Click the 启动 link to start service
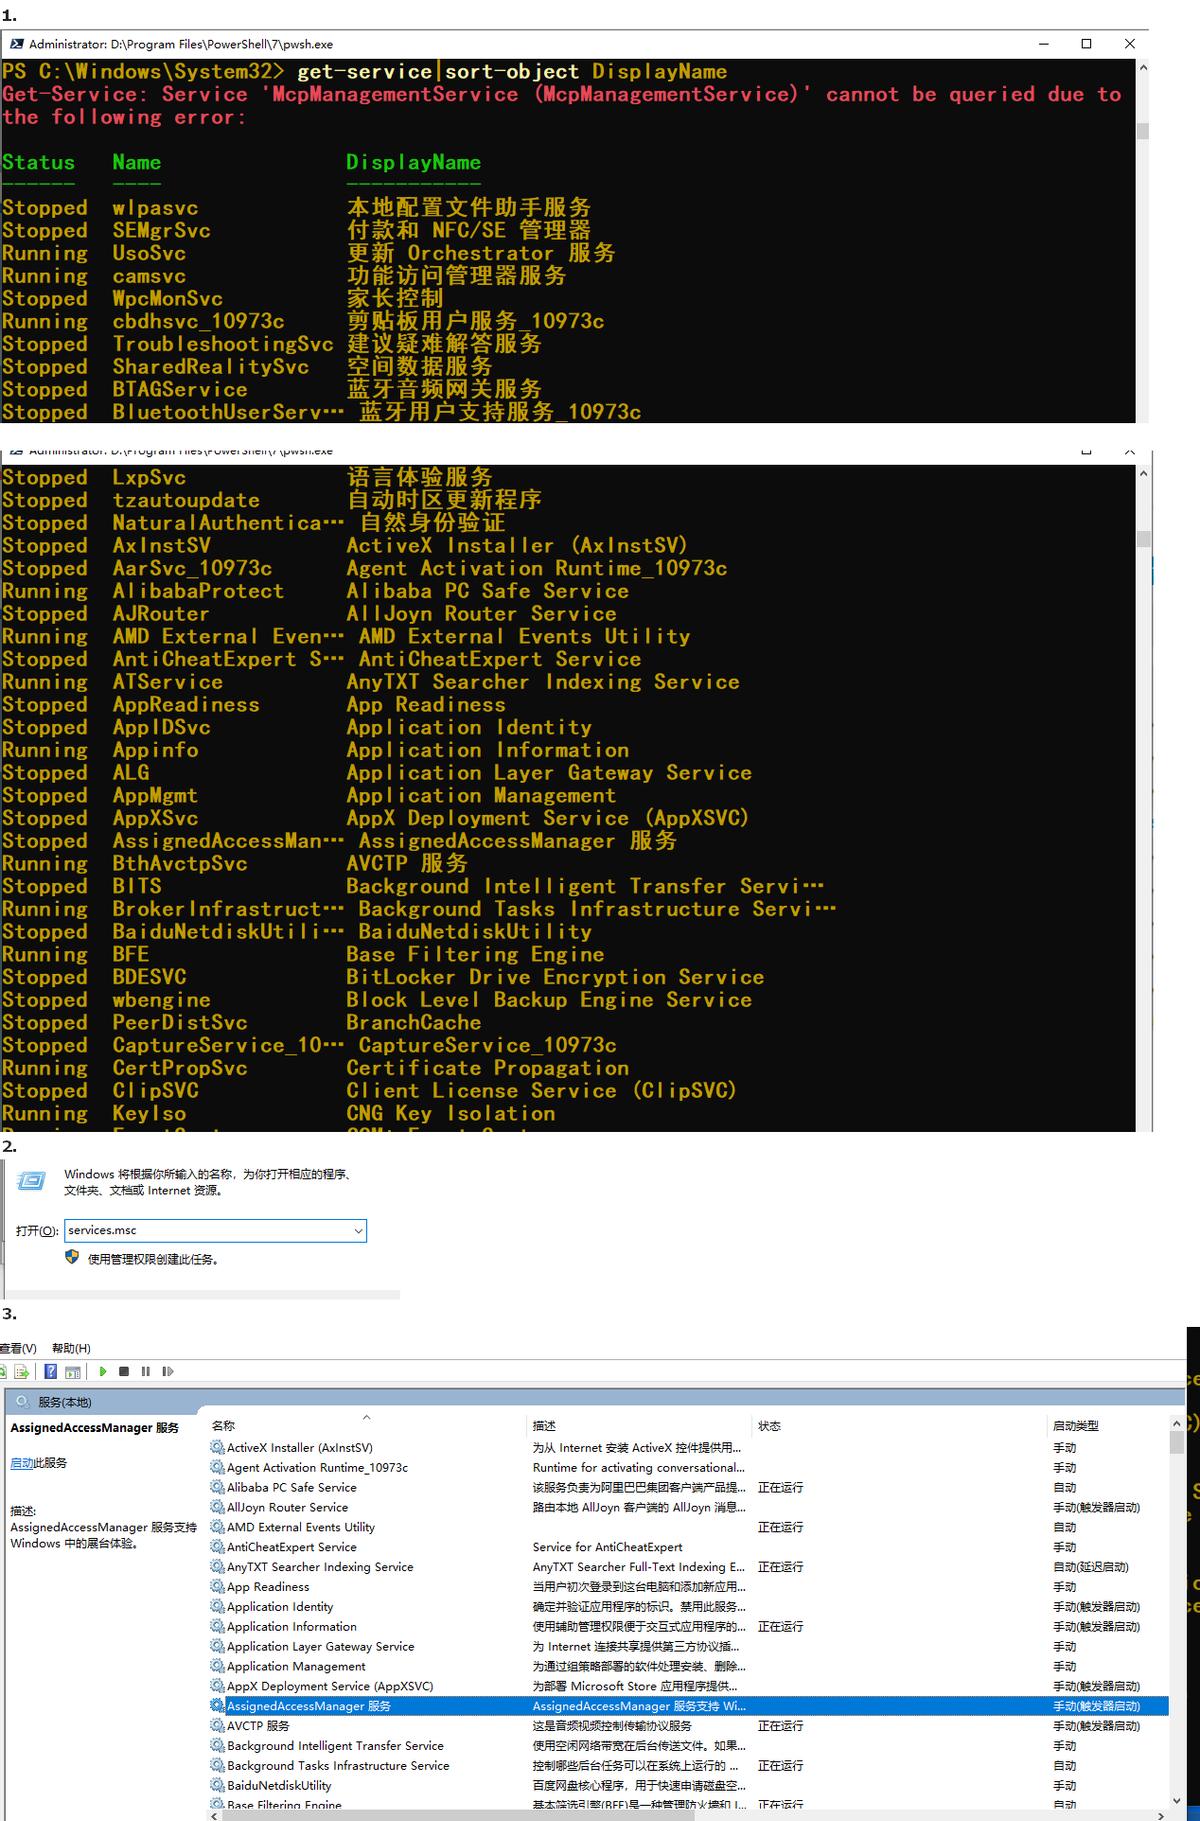Image resolution: width=1200 pixels, height=1821 pixels. (21, 1463)
